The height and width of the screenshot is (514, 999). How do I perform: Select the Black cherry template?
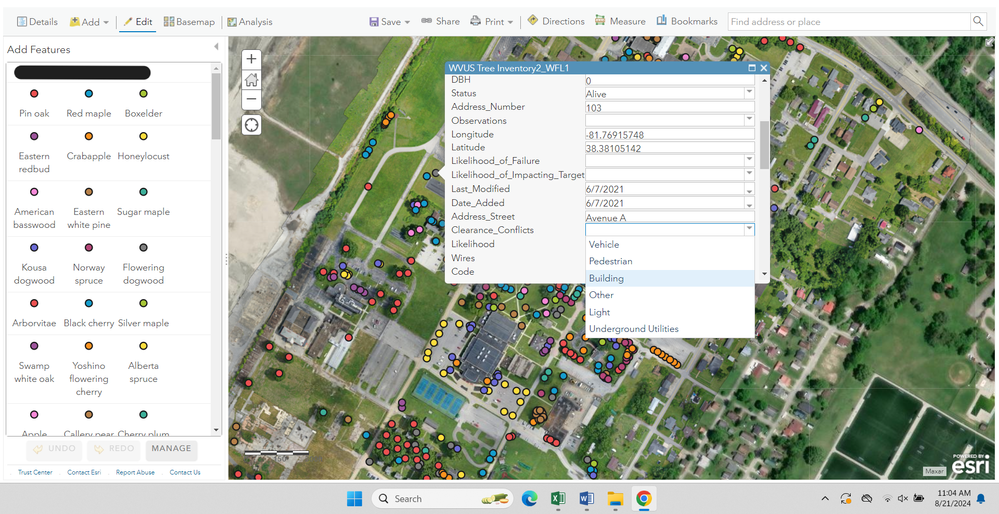pyautogui.click(x=89, y=313)
